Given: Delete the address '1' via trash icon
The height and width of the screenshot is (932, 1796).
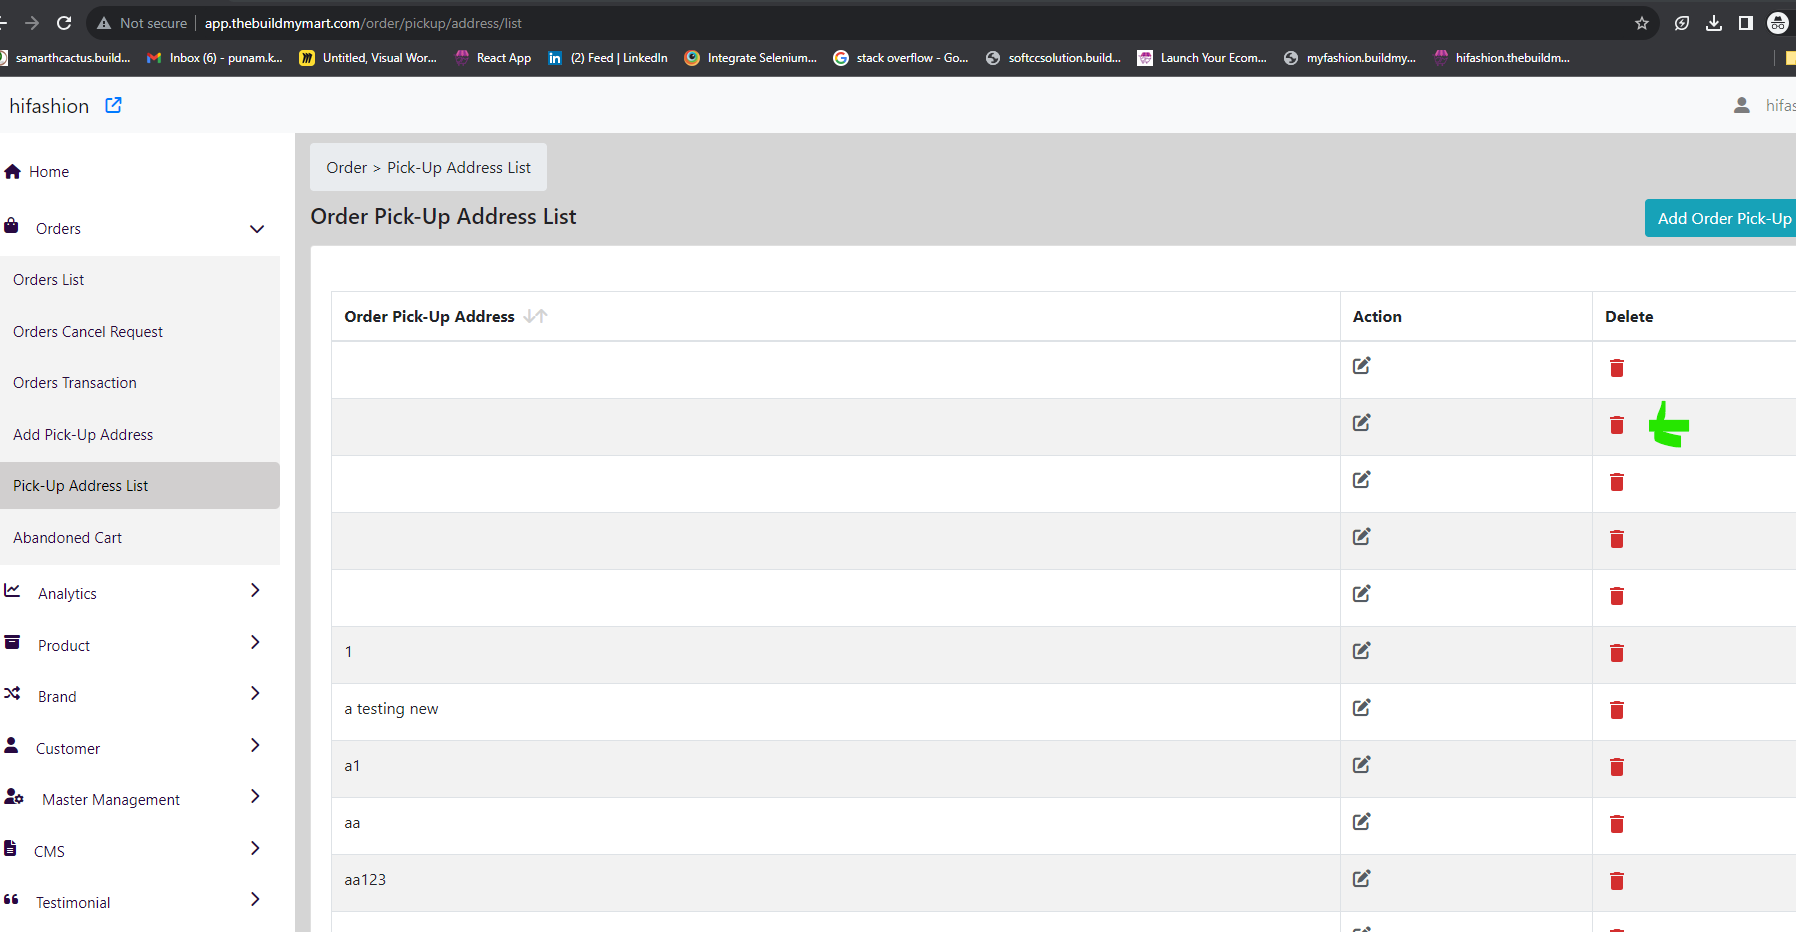Looking at the screenshot, I should coord(1617,653).
